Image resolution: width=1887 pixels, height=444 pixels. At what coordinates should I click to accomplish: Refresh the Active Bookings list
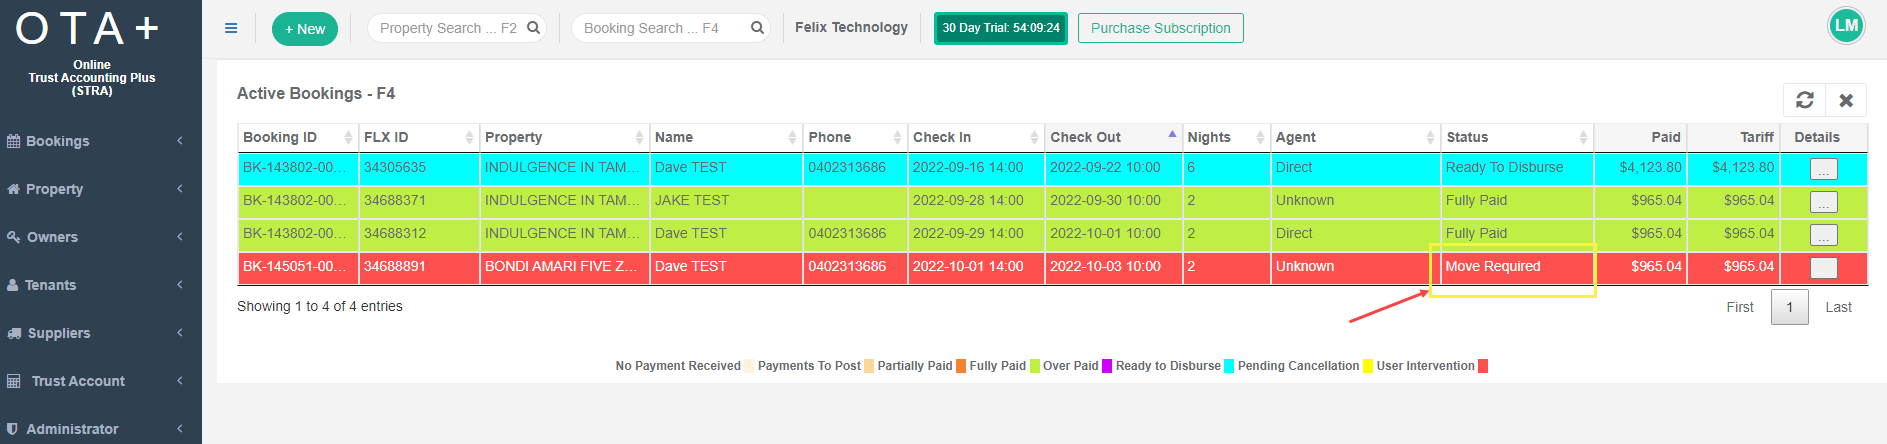click(x=1804, y=100)
